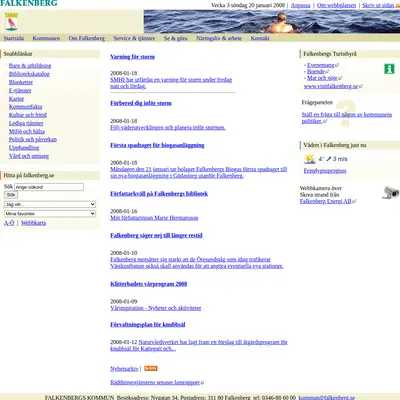Image resolution: width=400 pixels, height=400 pixels.
Task: Open the Politik och påverkan link
Action: [x=33, y=139]
